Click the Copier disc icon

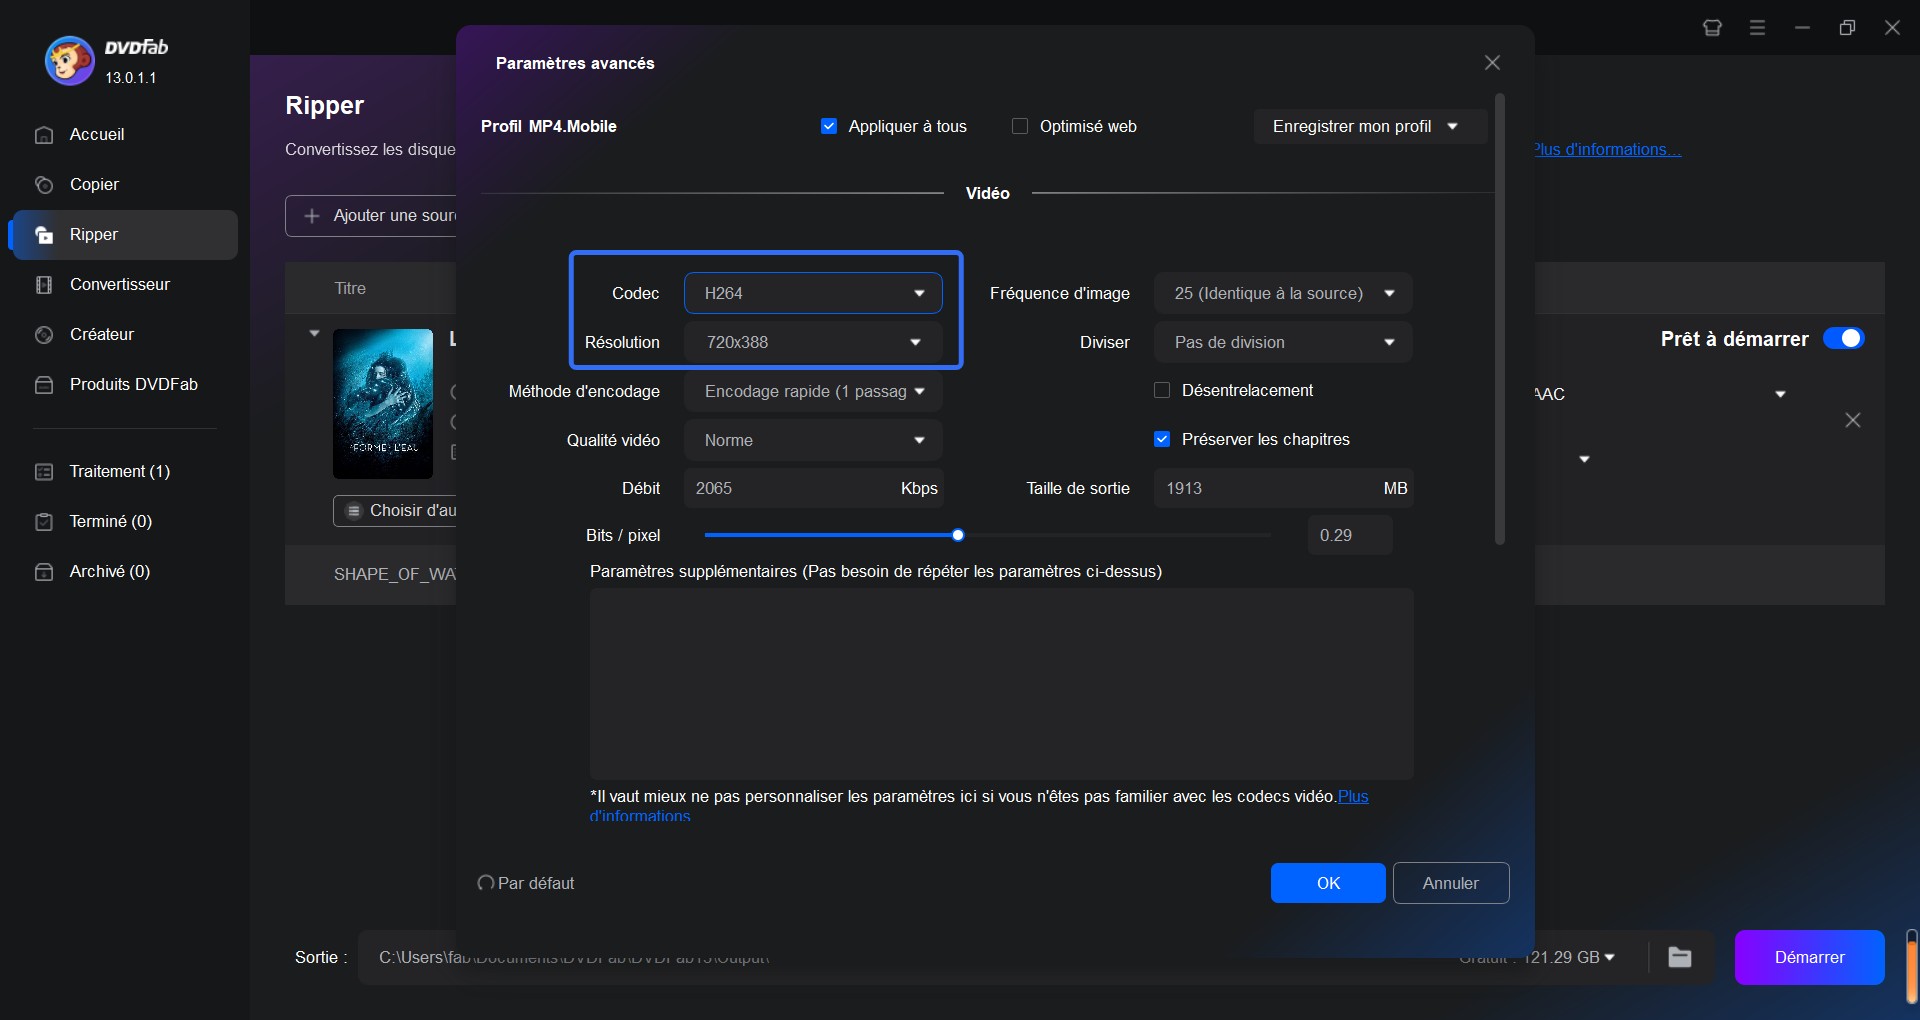click(44, 185)
